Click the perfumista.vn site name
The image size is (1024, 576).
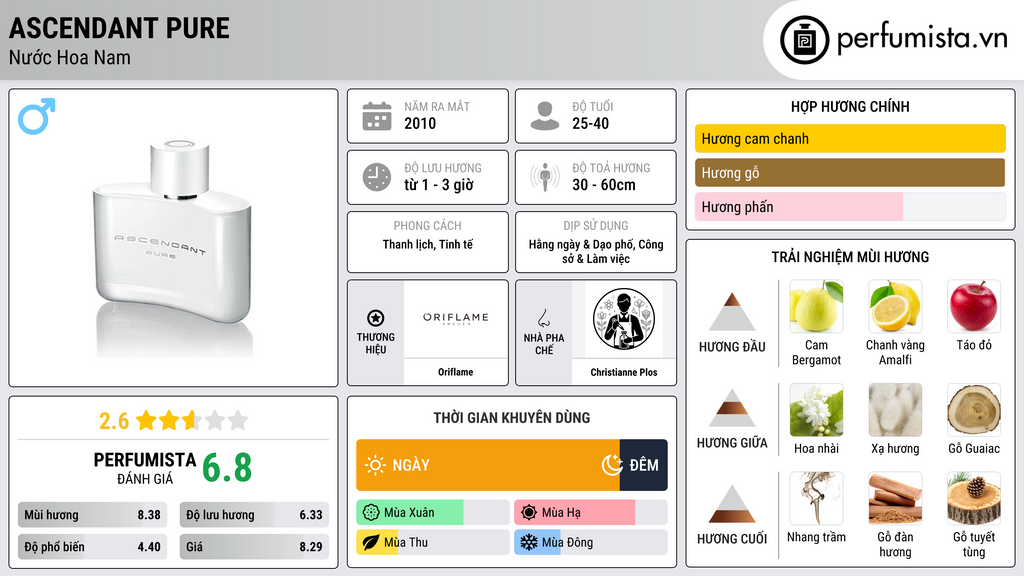[922, 39]
